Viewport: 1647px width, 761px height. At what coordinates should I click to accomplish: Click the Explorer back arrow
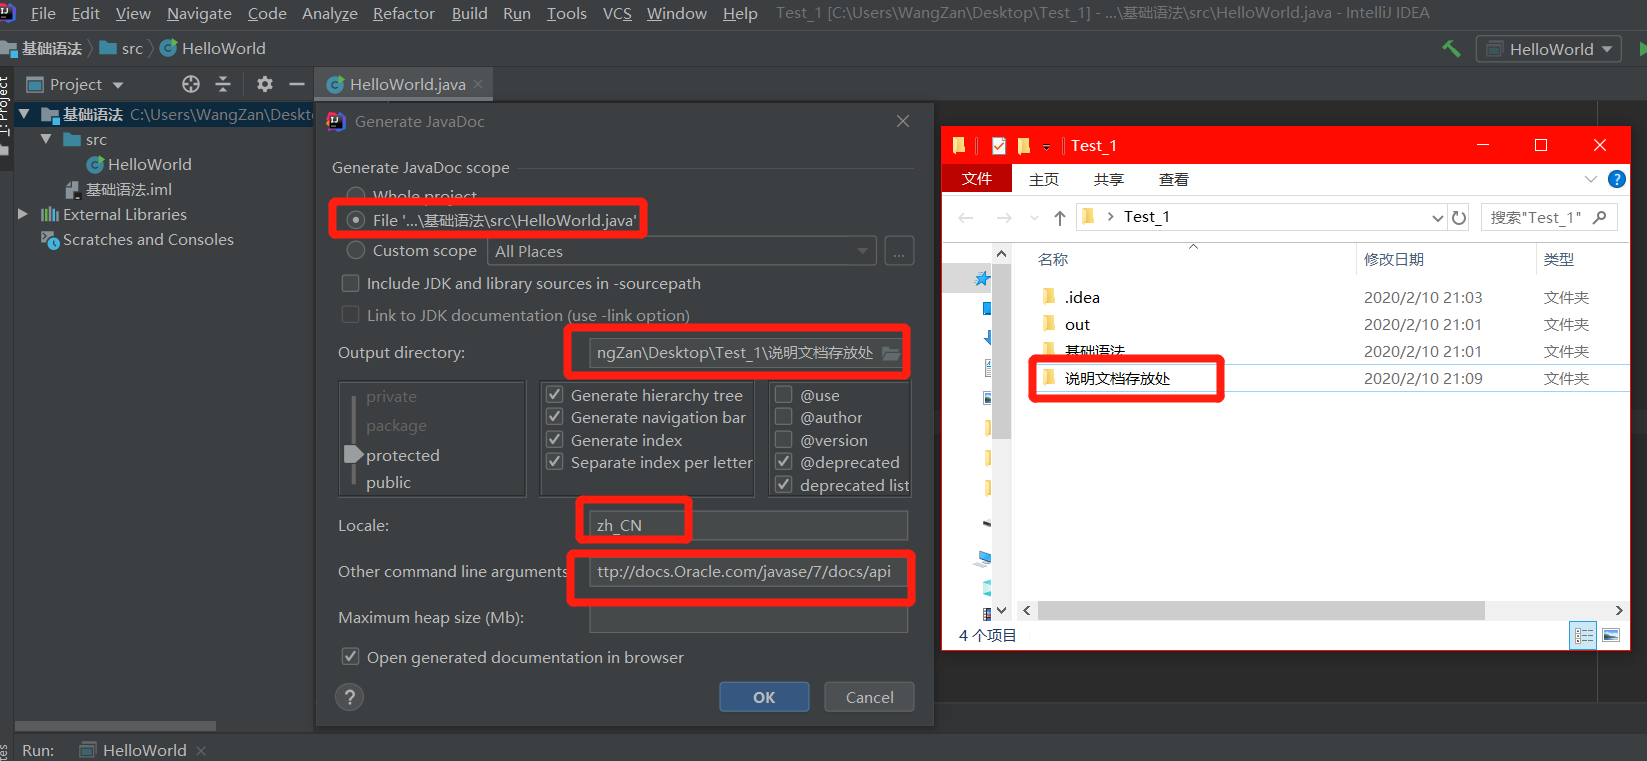pyautogui.click(x=966, y=217)
